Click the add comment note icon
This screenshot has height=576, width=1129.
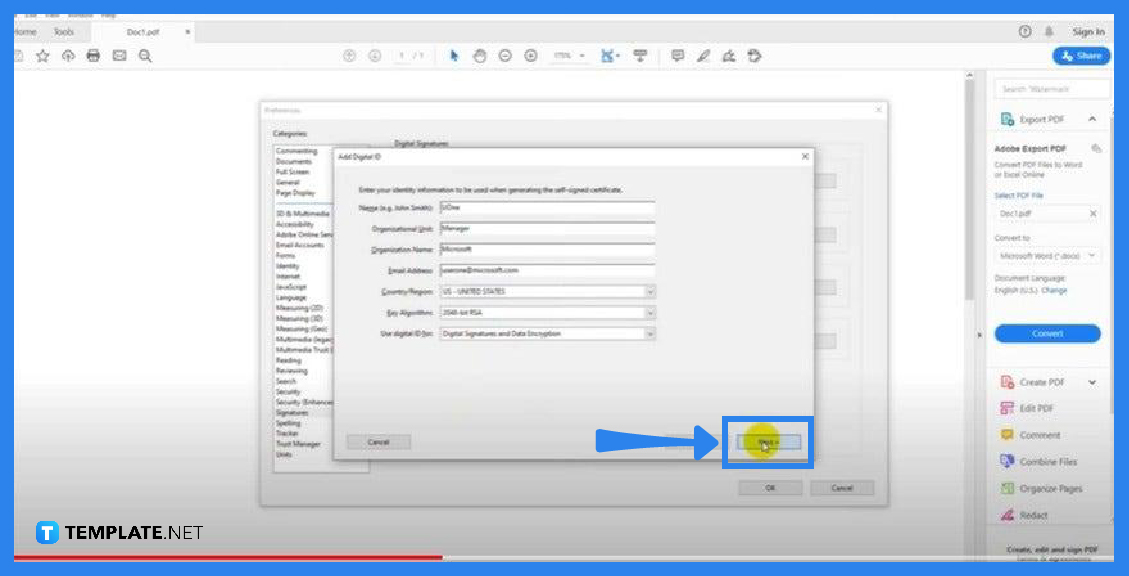pyautogui.click(x=678, y=55)
